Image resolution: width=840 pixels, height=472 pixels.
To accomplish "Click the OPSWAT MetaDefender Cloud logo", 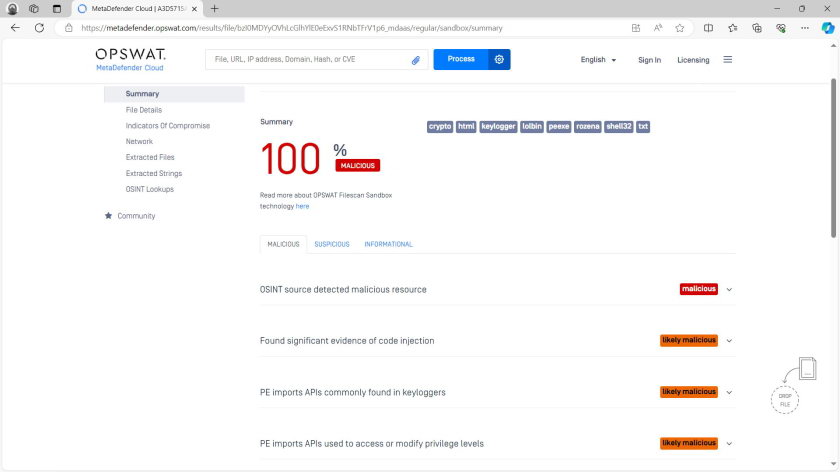I will pyautogui.click(x=130, y=59).
